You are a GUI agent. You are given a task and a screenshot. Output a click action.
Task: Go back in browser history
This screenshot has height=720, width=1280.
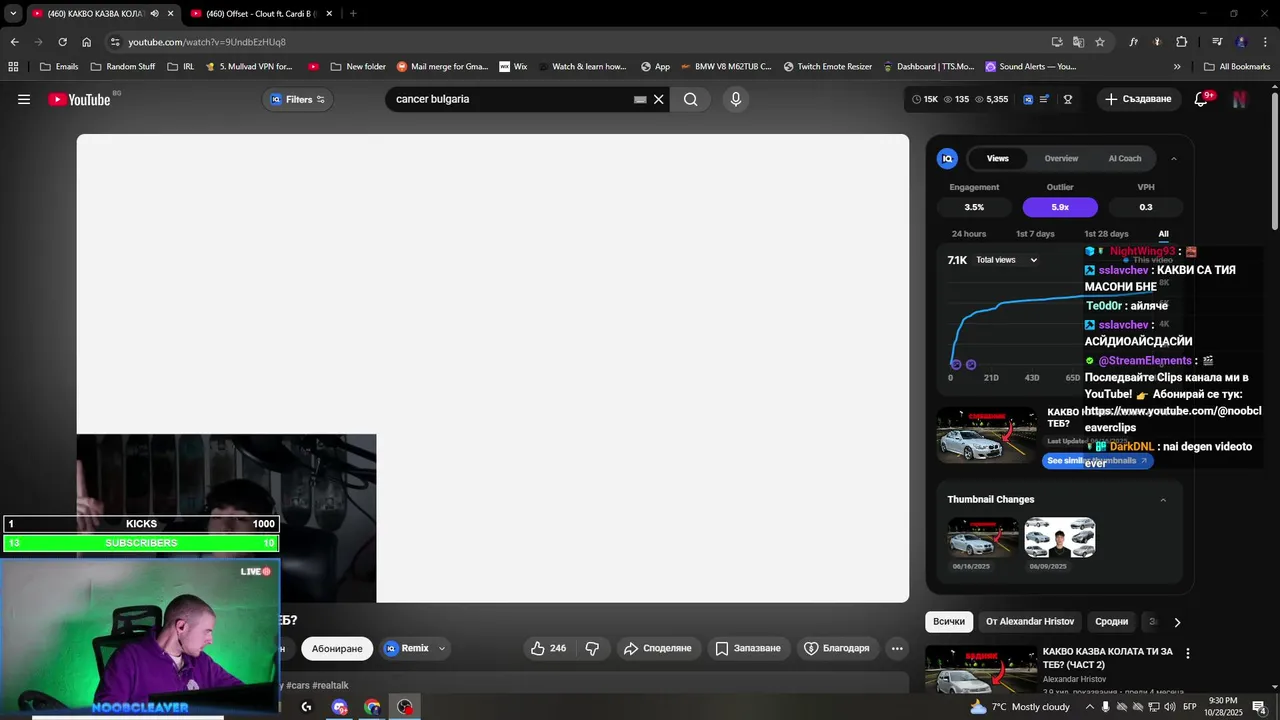click(x=14, y=42)
